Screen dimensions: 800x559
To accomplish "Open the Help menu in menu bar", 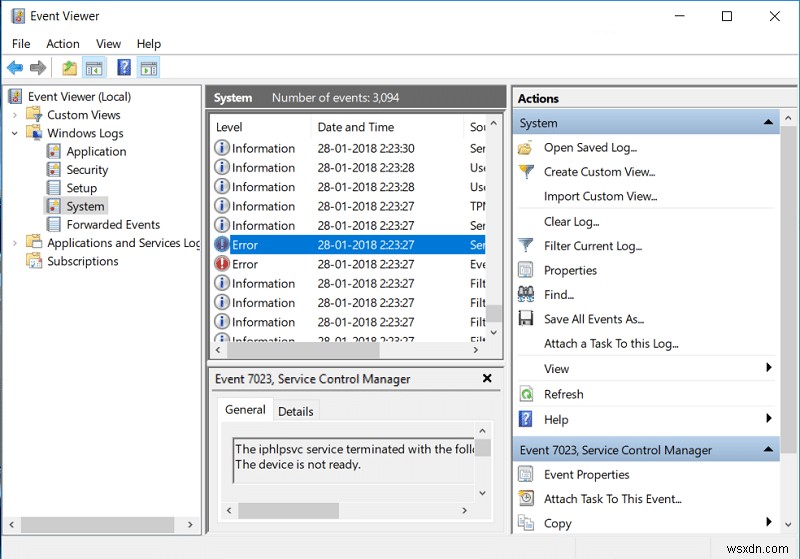I will (x=148, y=44).
